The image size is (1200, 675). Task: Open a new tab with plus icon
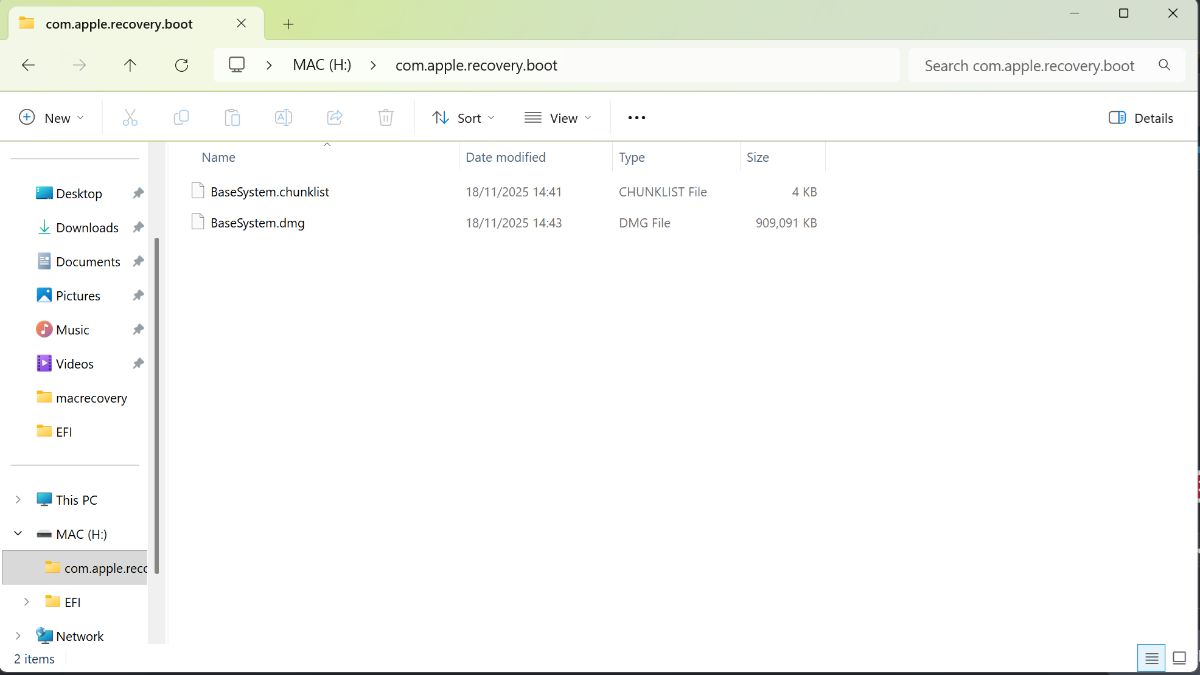pyautogui.click(x=288, y=23)
